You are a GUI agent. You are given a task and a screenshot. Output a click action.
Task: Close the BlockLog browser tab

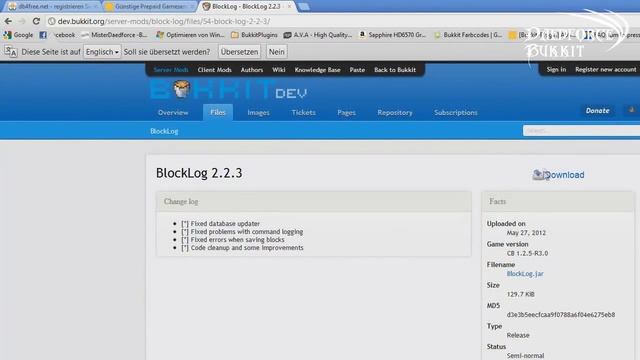(x=289, y=7)
